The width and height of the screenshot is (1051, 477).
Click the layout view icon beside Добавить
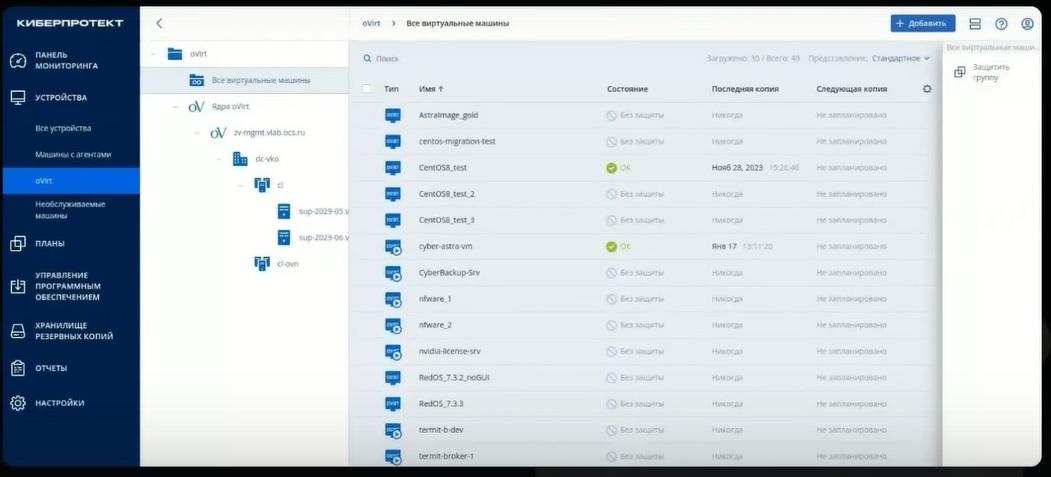[975, 23]
